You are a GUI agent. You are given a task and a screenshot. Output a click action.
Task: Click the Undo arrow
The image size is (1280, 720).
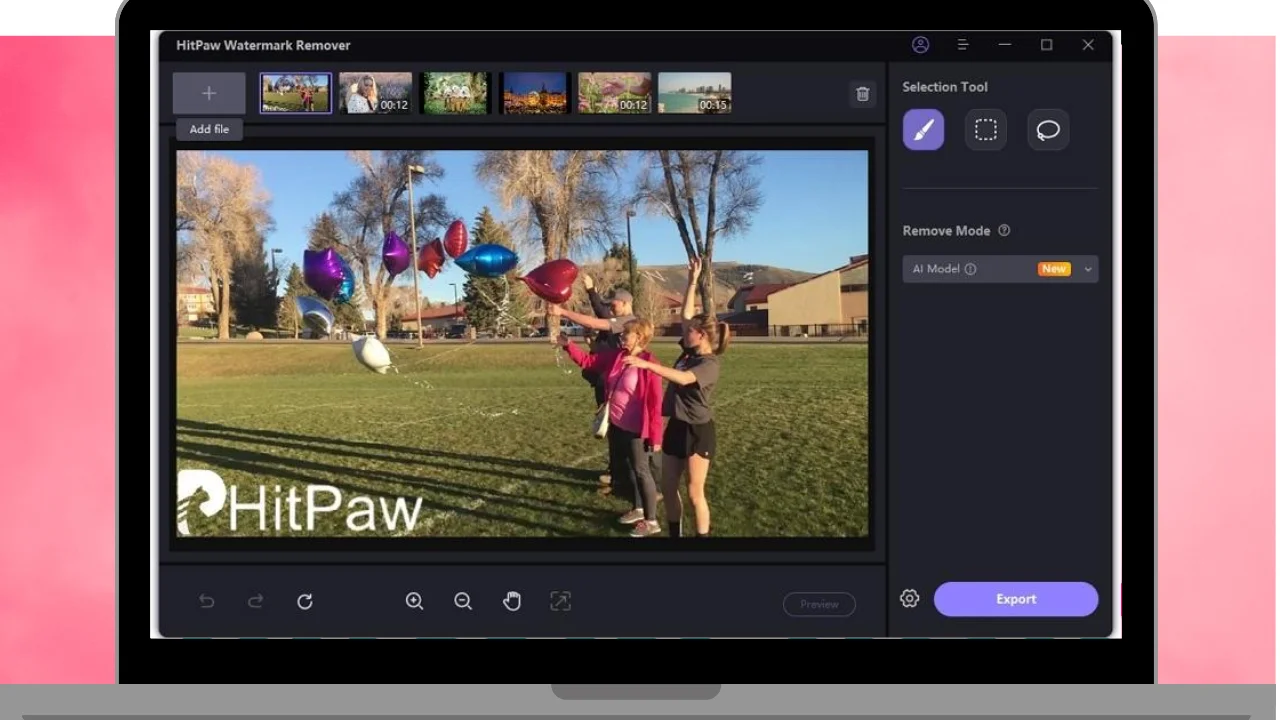pyautogui.click(x=207, y=601)
